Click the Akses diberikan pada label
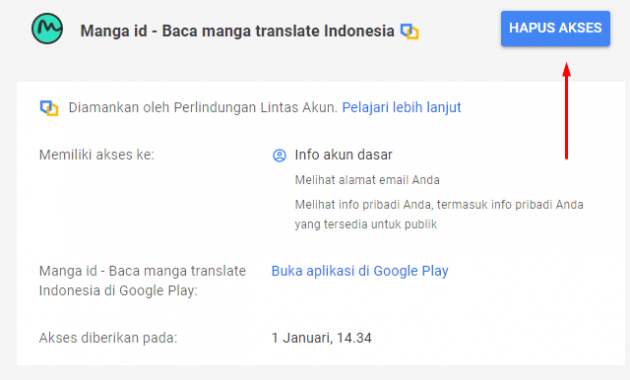 pos(108,338)
